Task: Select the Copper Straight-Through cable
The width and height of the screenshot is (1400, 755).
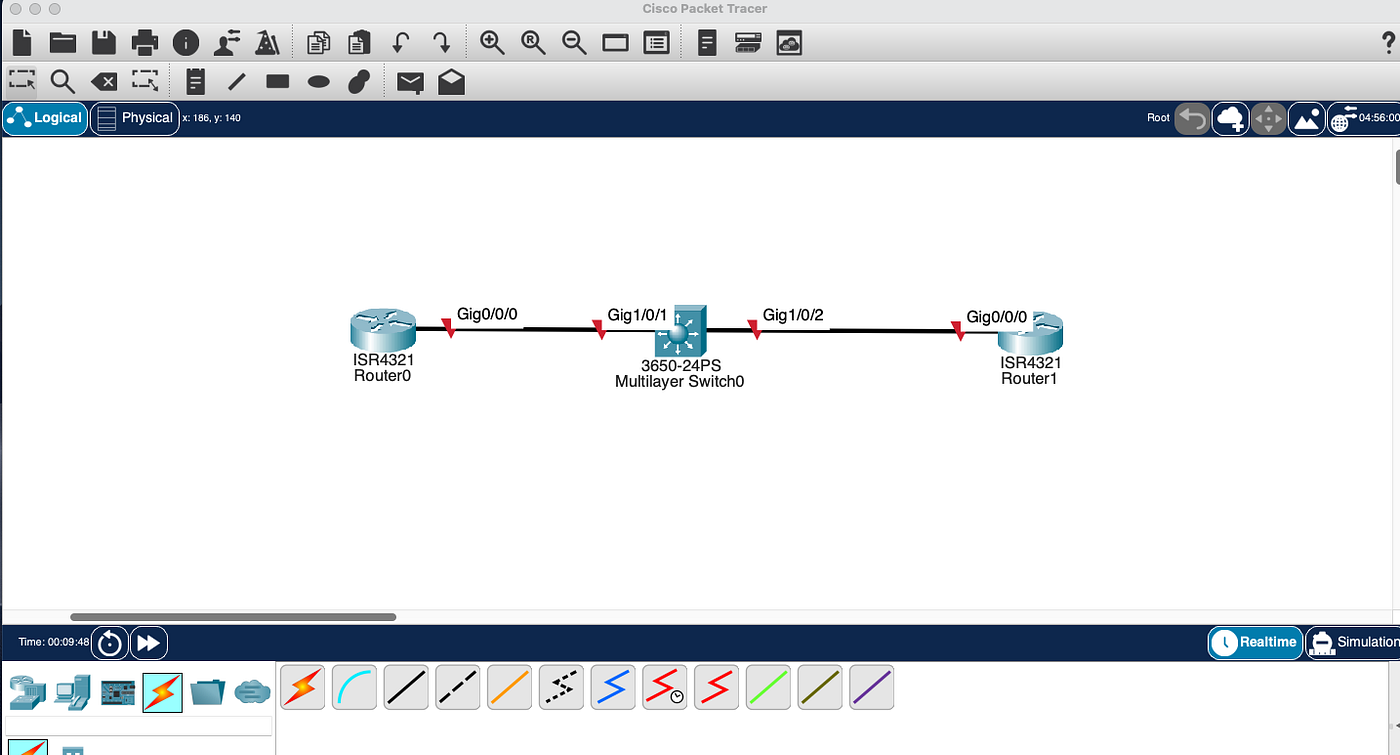Action: pyautogui.click(x=406, y=687)
